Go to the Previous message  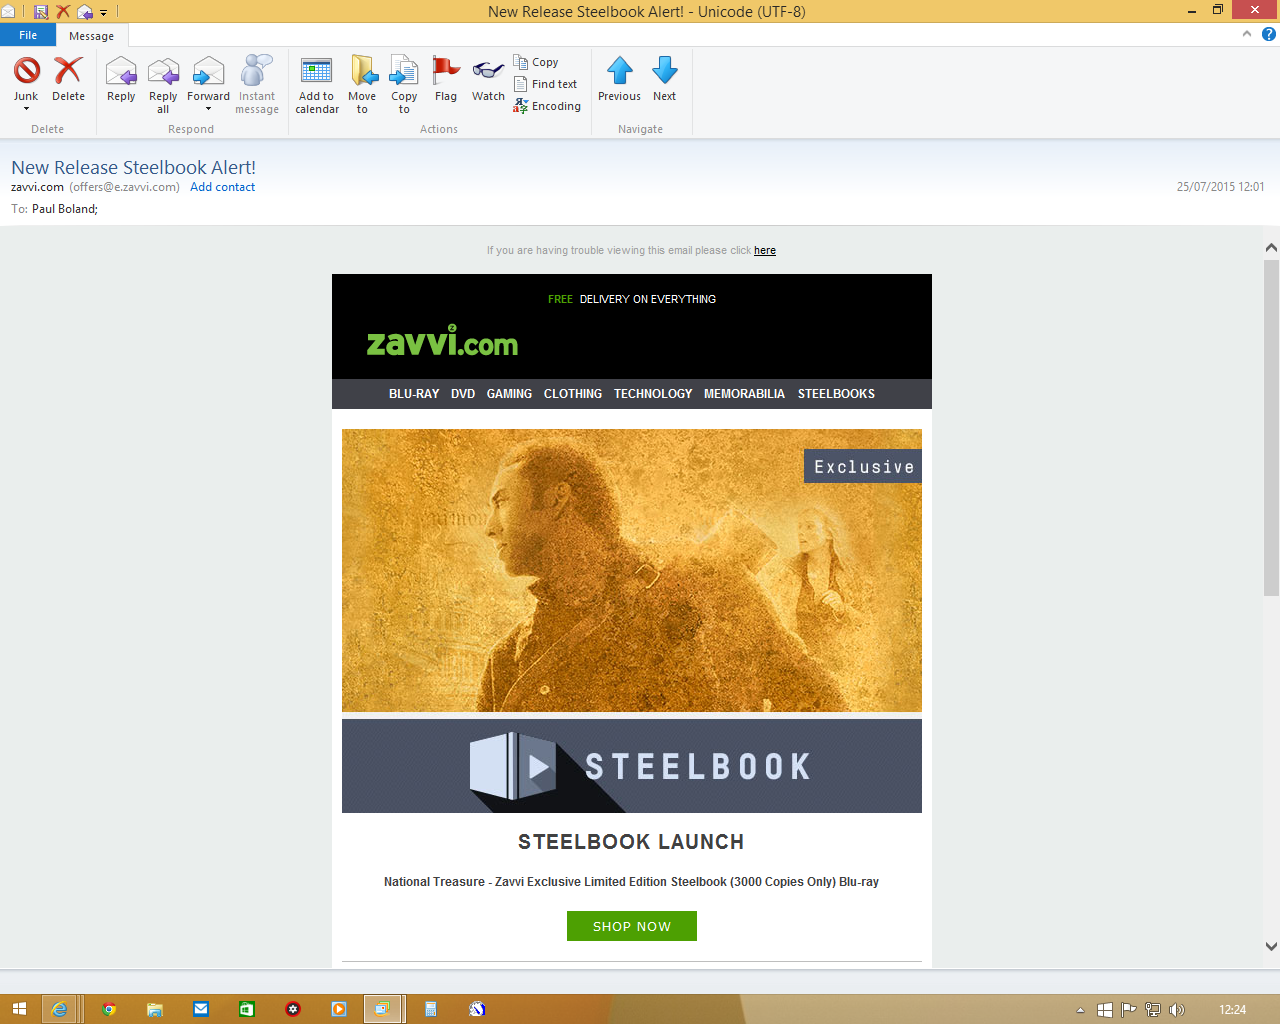(619, 78)
